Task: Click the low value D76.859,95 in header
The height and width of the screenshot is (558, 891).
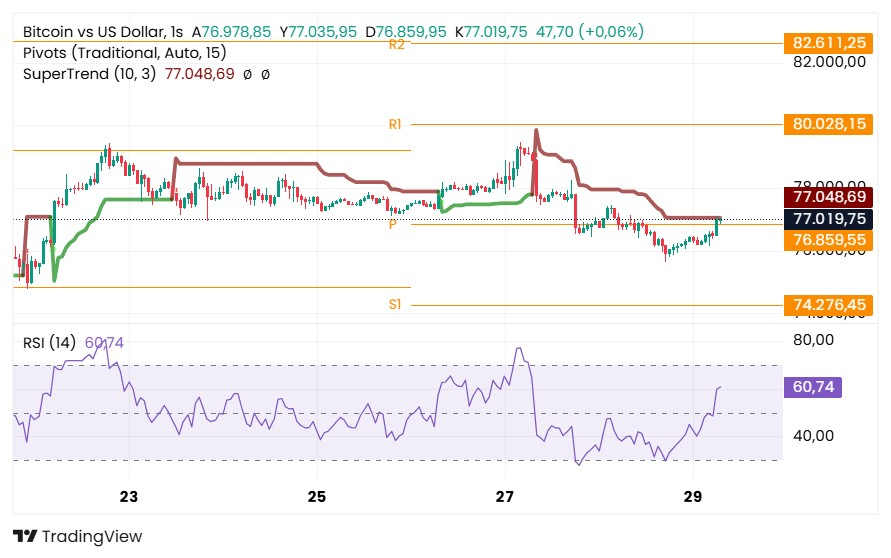Action: tap(406, 32)
